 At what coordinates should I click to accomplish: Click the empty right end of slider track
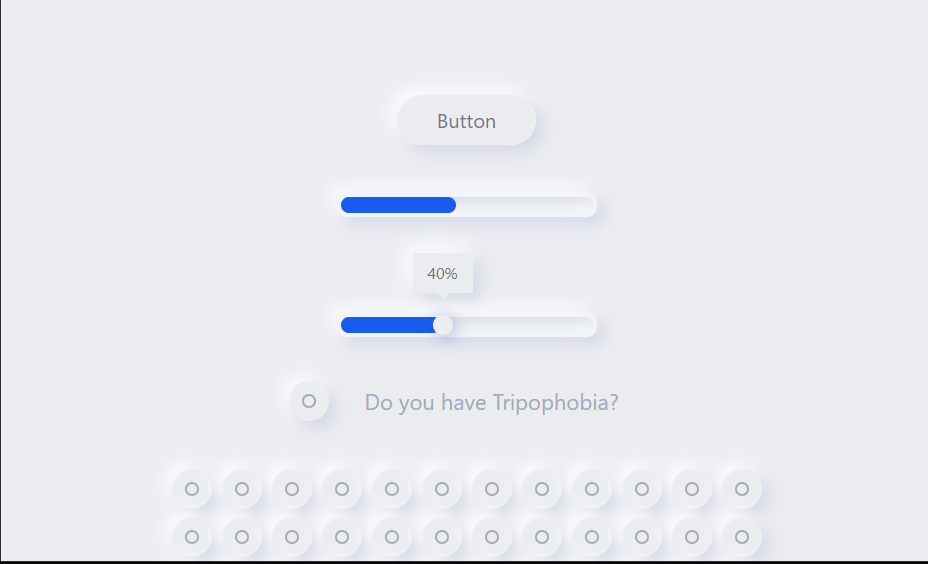523,325
